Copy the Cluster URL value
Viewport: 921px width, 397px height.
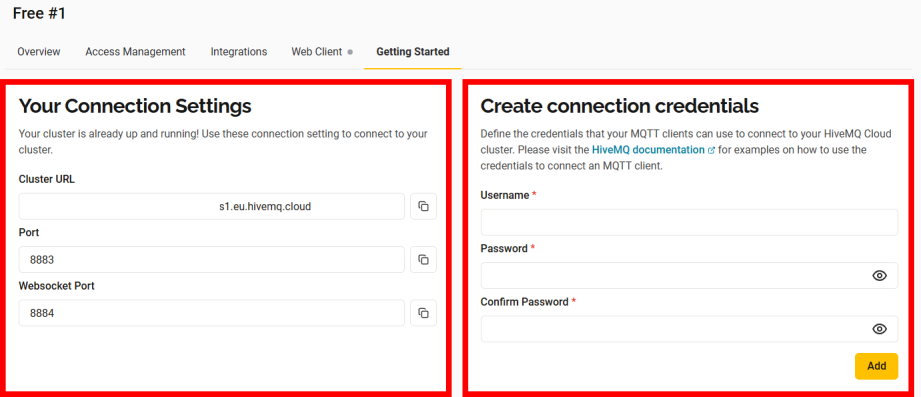point(423,206)
